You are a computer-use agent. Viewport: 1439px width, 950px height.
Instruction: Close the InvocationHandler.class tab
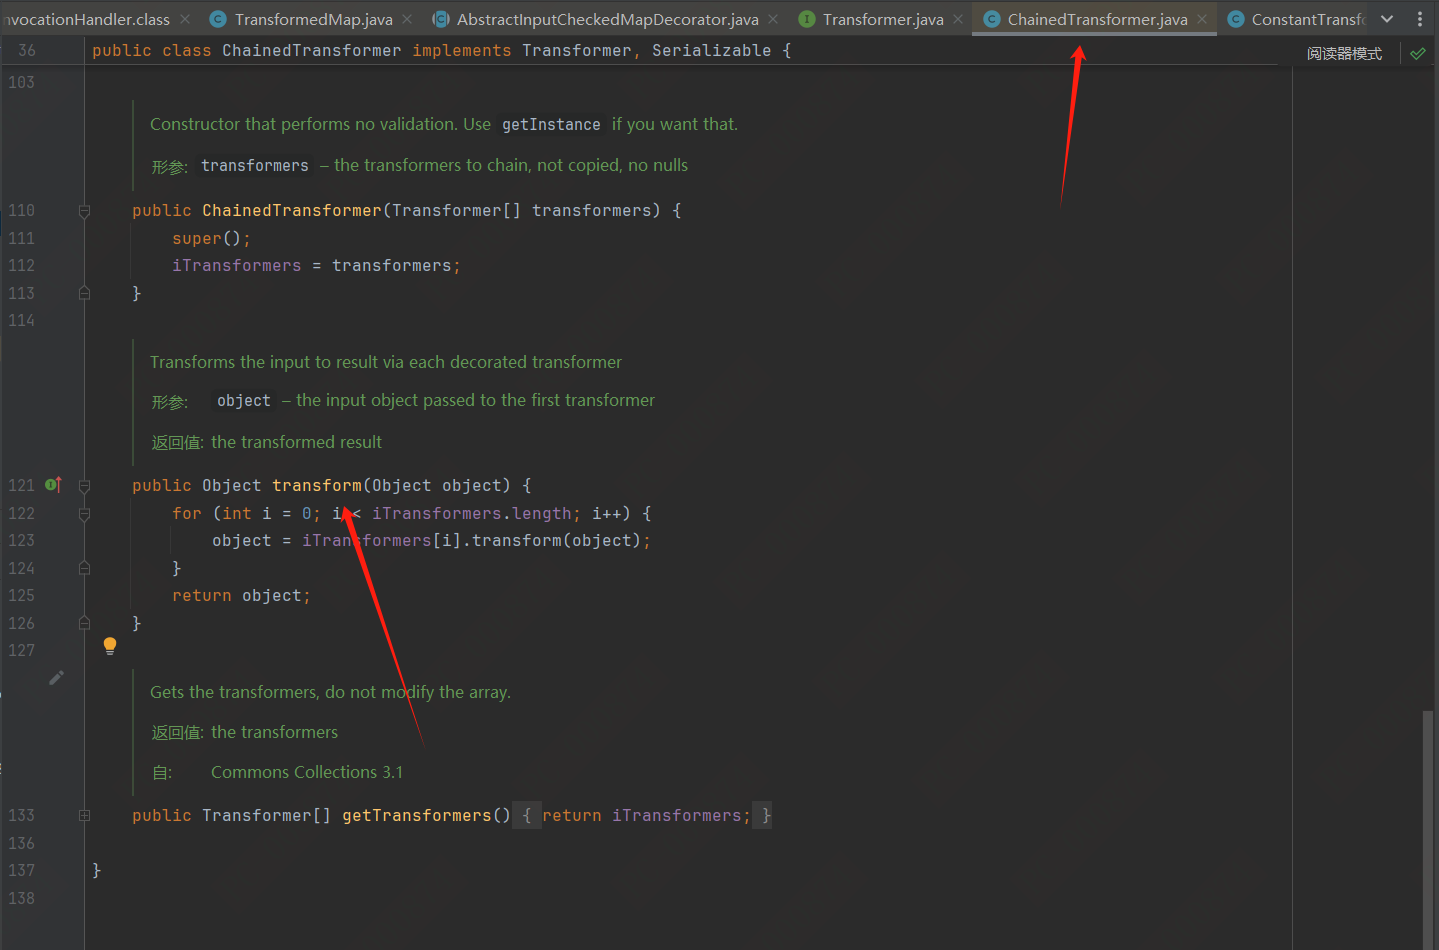coord(185,19)
